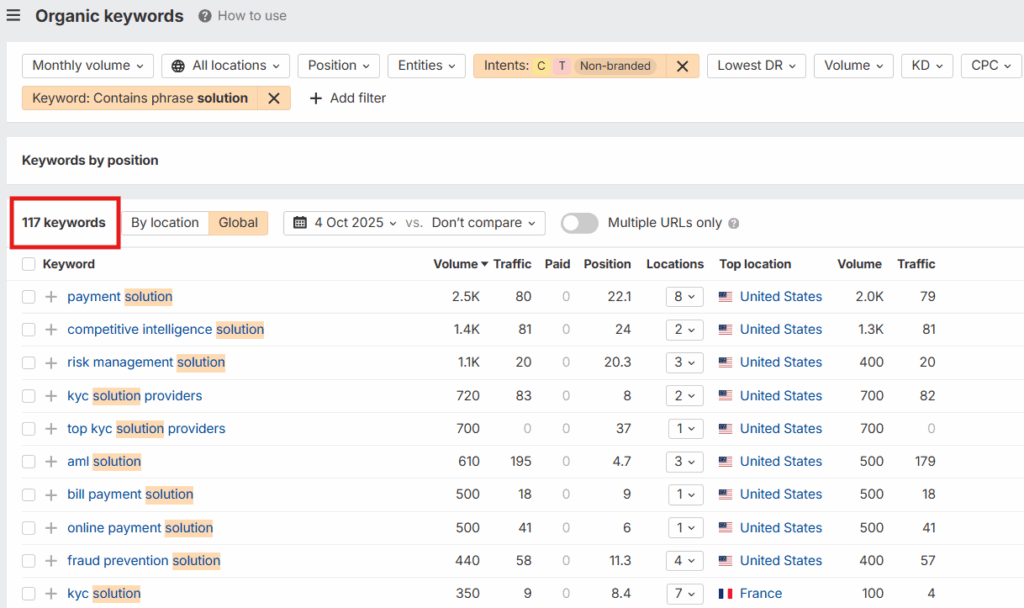Click the Add filter button
The width and height of the screenshot is (1024, 608).
[x=347, y=98]
